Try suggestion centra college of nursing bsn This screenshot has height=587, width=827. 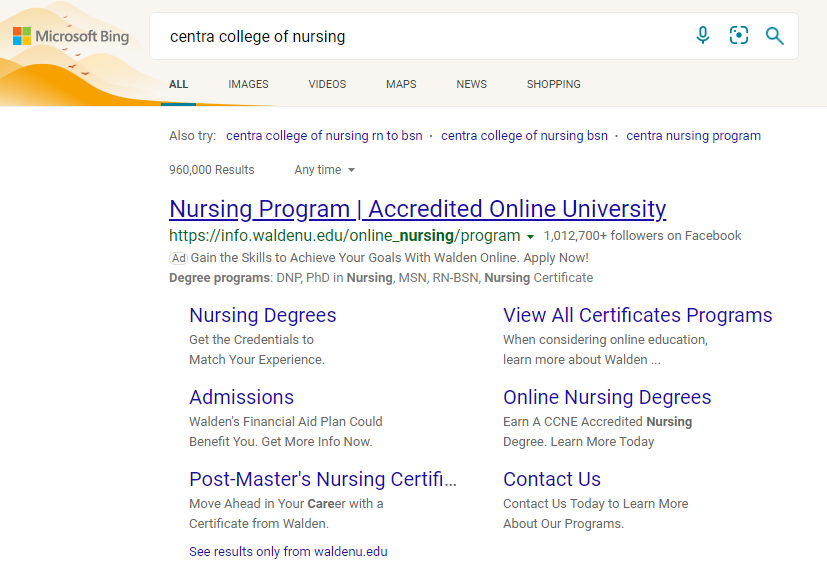coord(524,136)
